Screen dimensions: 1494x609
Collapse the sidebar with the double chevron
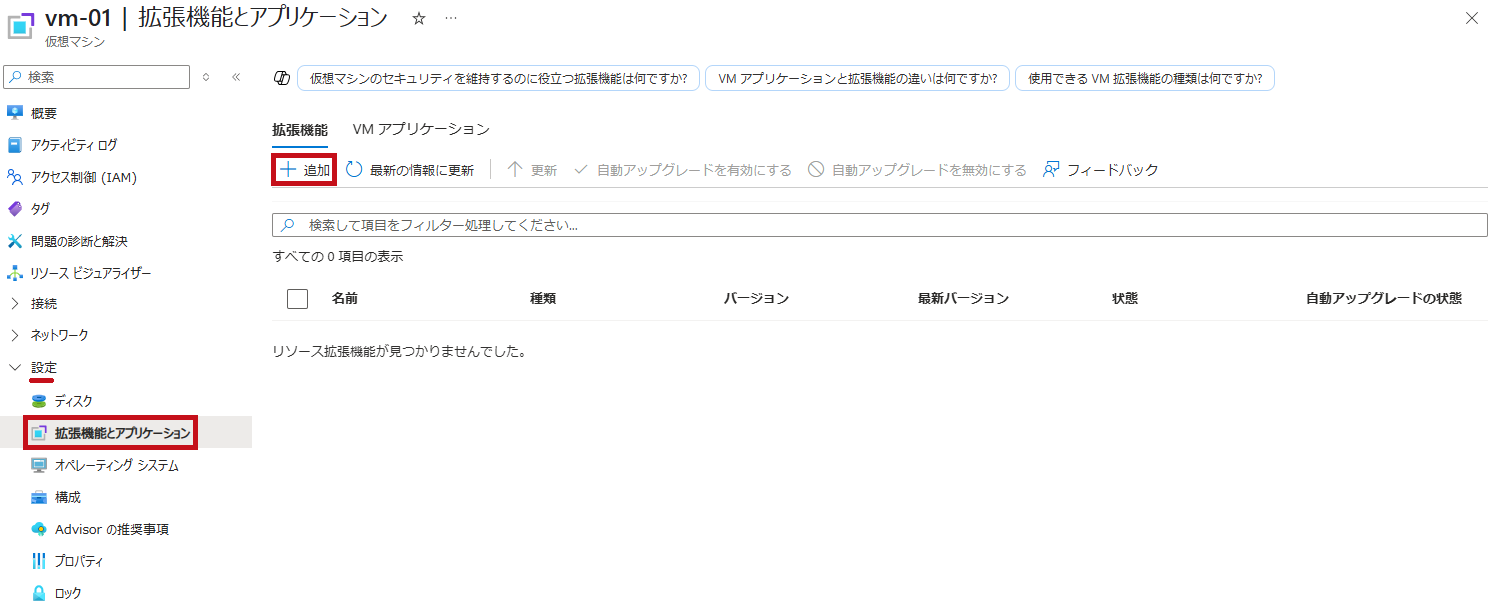[236, 77]
